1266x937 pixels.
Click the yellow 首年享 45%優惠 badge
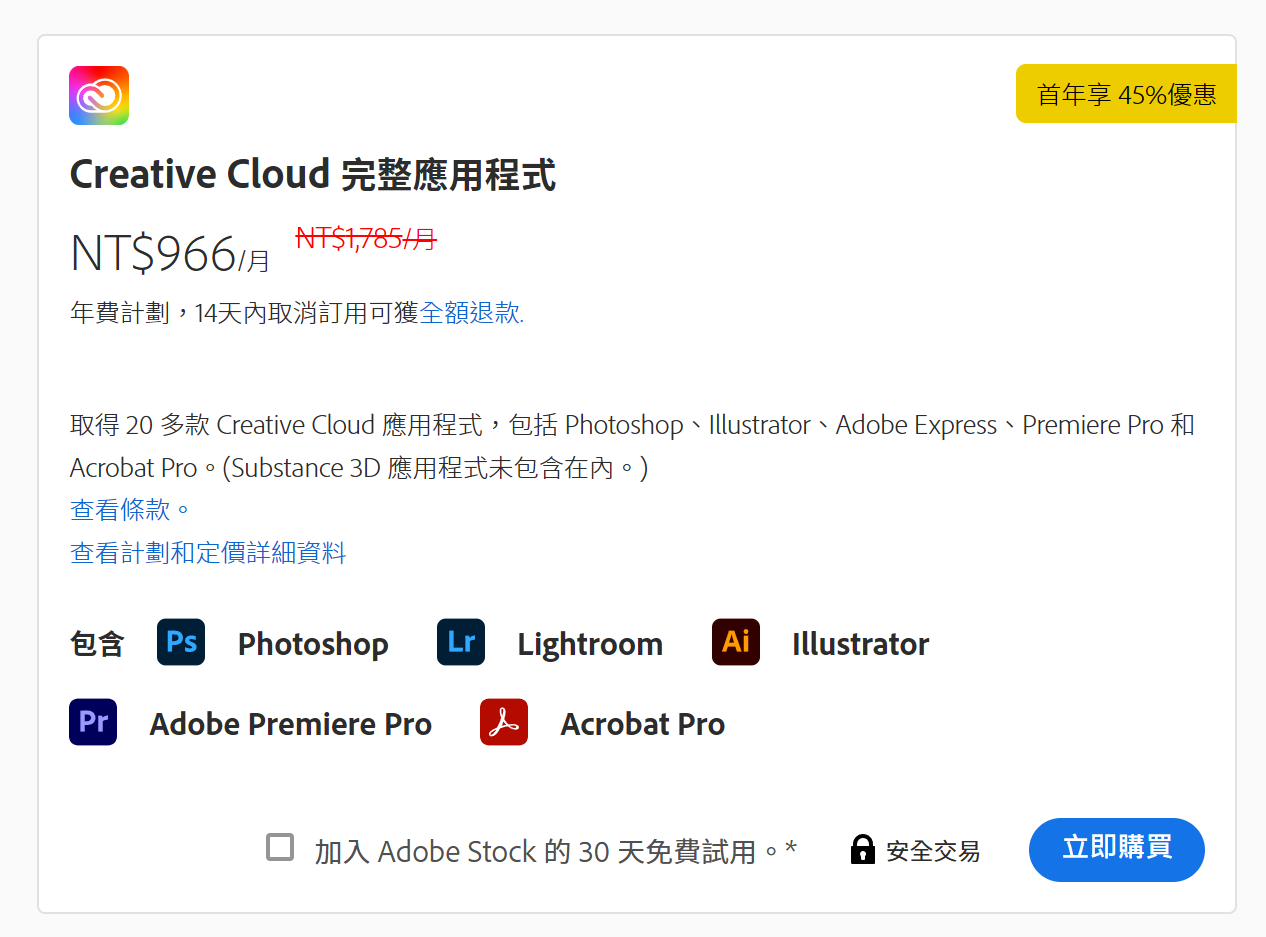[x=1126, y=94]
